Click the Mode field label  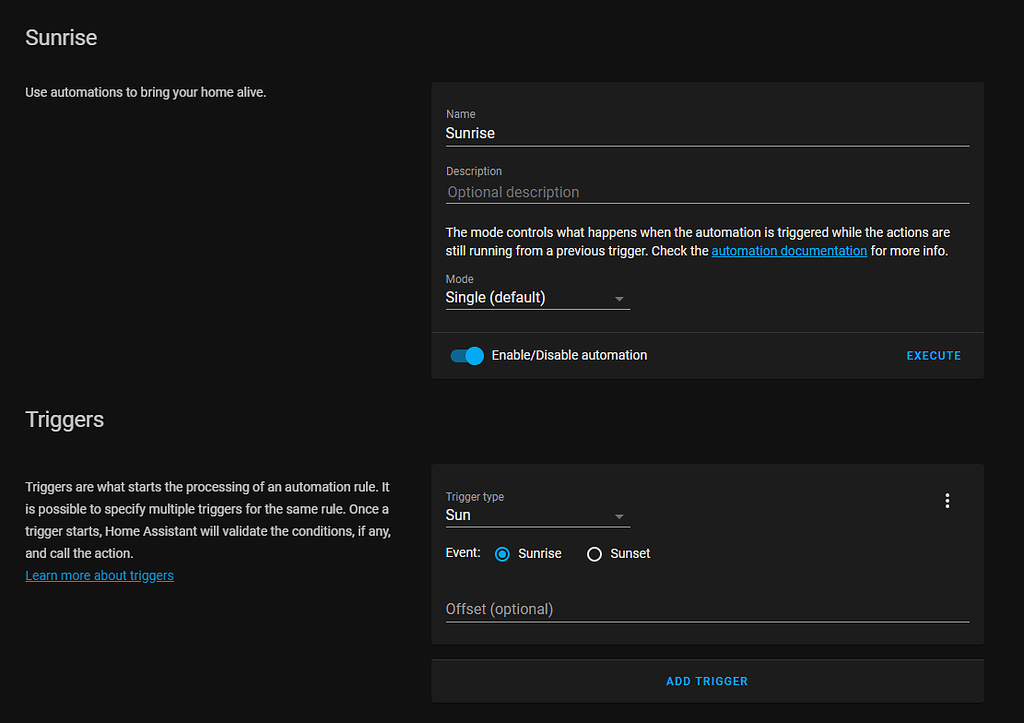click(x=460, y=279)
